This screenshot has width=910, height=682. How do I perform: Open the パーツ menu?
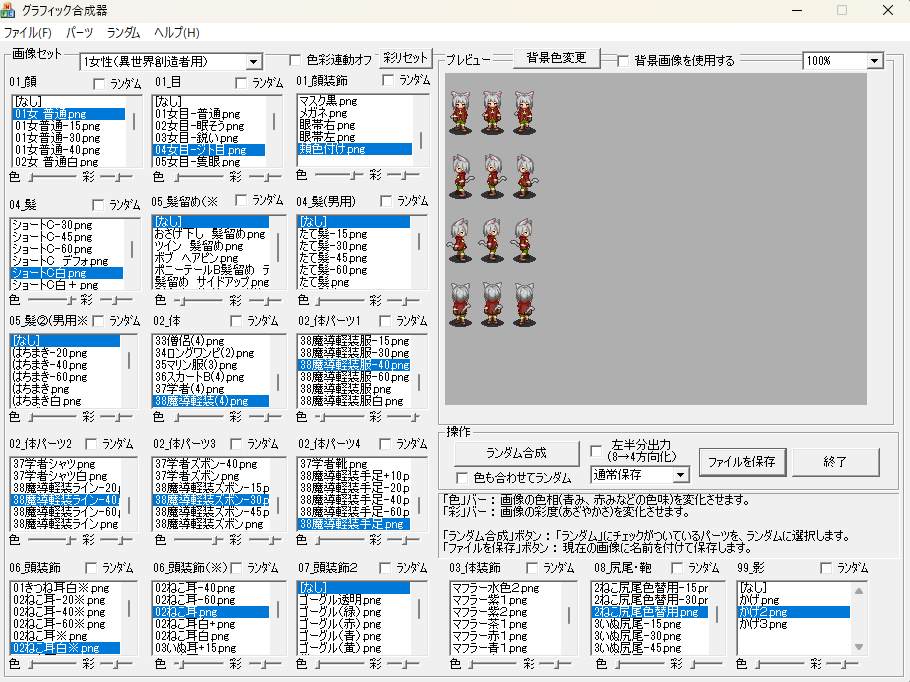click(x=79, y=33)
